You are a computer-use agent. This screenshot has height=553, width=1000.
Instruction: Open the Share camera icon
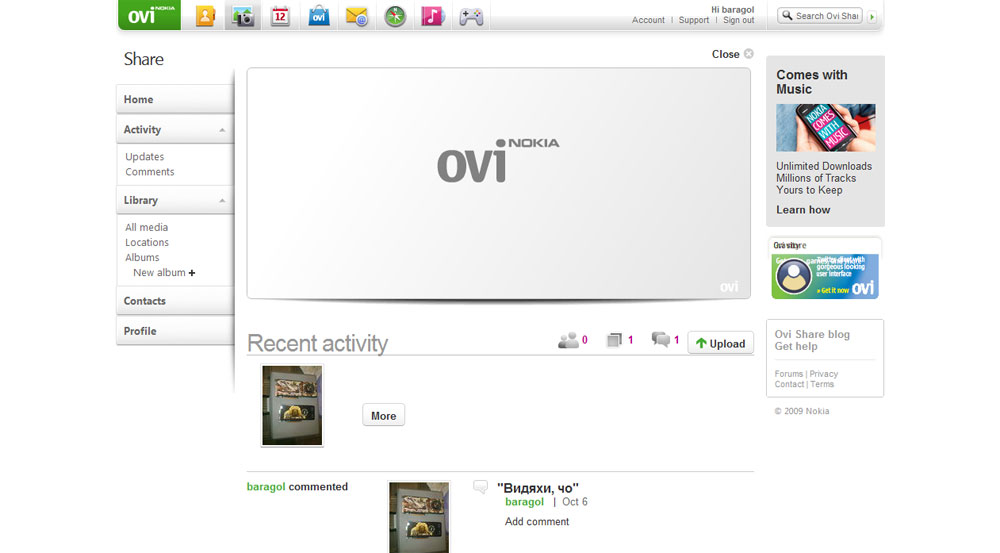click(243, 16)
